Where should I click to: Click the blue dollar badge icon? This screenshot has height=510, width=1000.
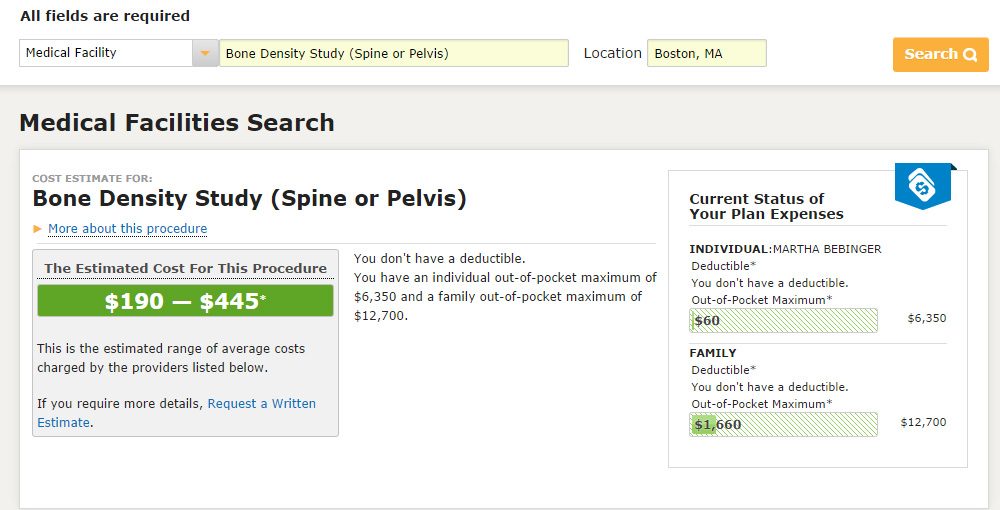point(922,185)
